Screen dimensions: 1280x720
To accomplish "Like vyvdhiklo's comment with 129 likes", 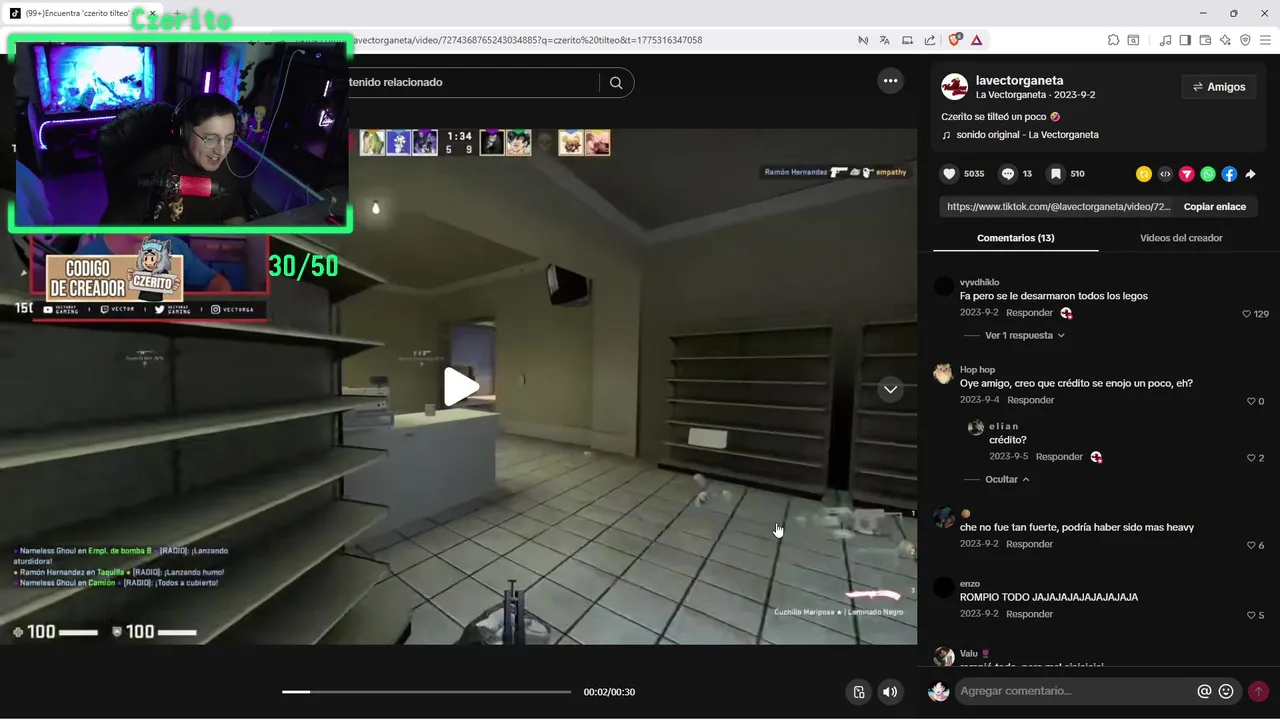I will [1247, 314].
